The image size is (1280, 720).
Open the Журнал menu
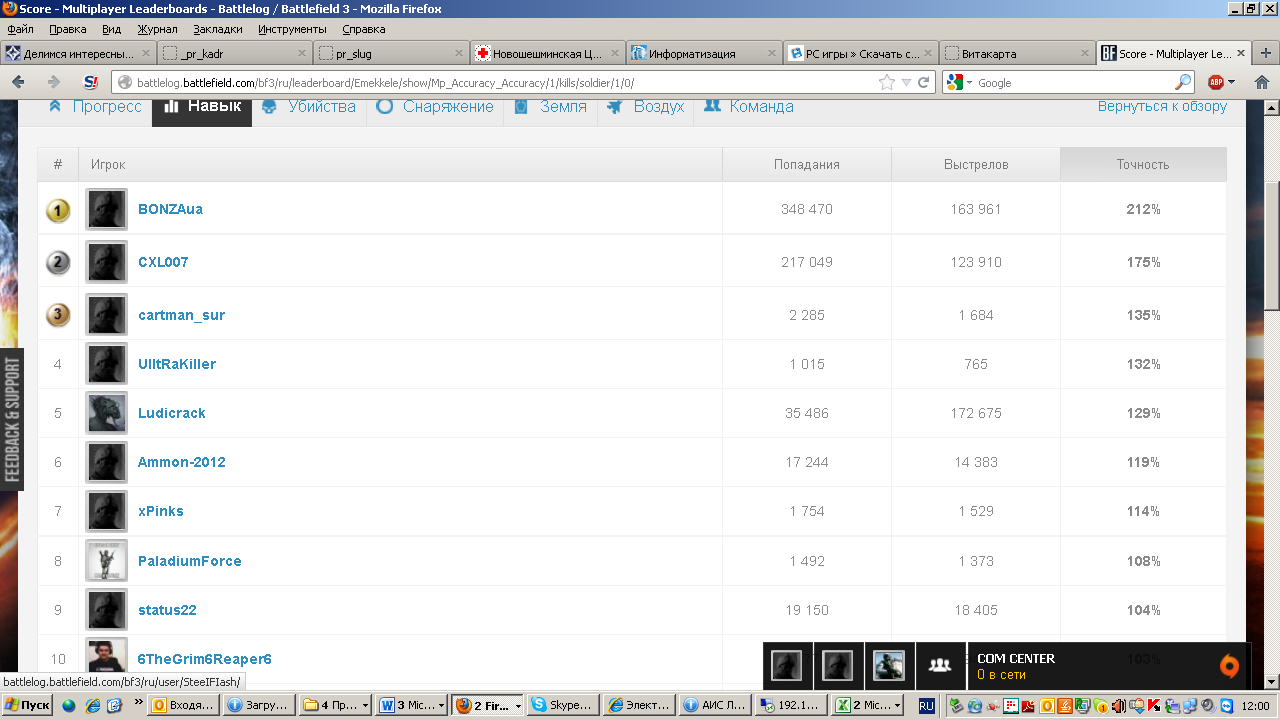click(x=157, y=29)
